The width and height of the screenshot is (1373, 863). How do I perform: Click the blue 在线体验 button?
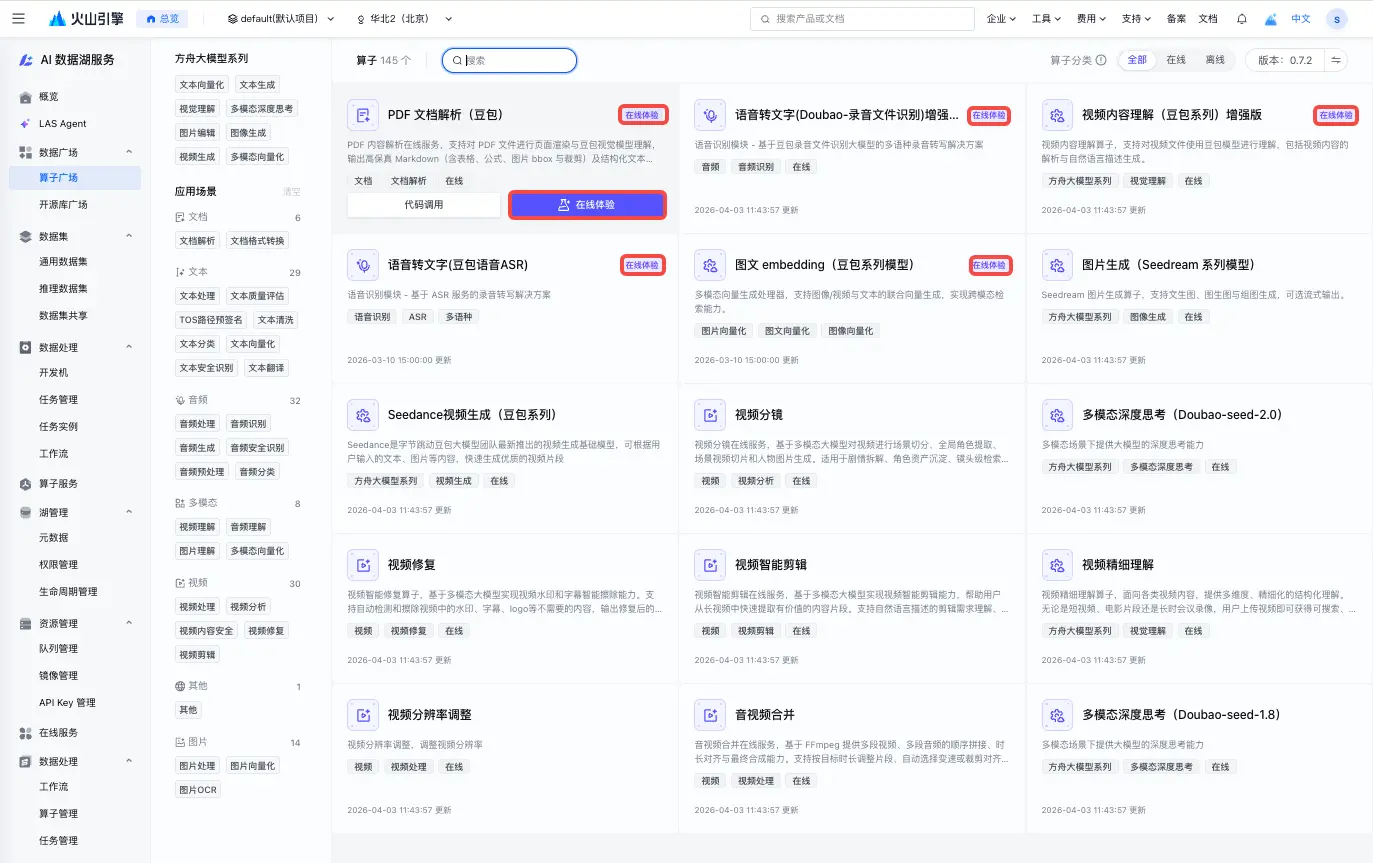coord(587,205)
